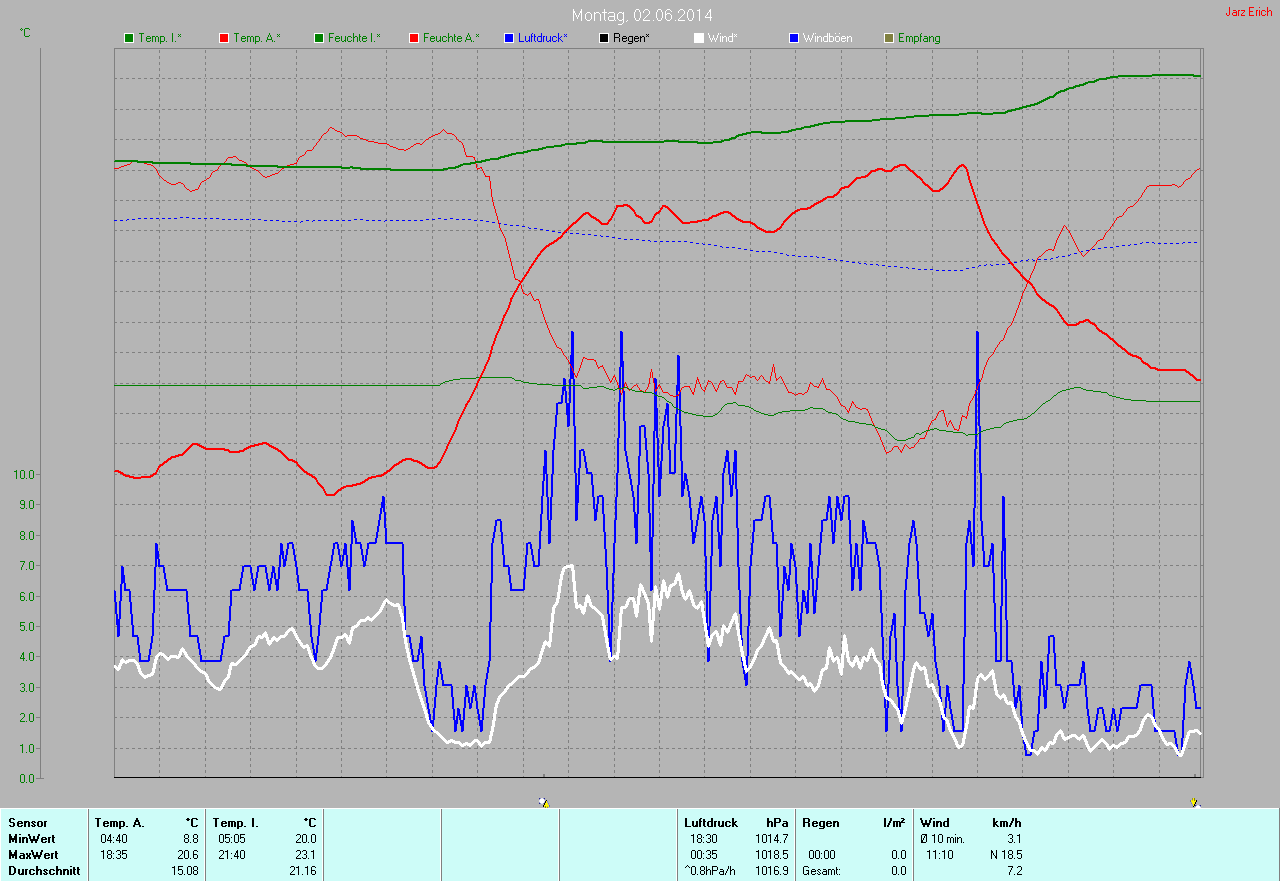Image resolution: width=1280 pixels, height=881 pixels.
Task: Click the olive Empfang legend swatch
Action: pos(889,38)
